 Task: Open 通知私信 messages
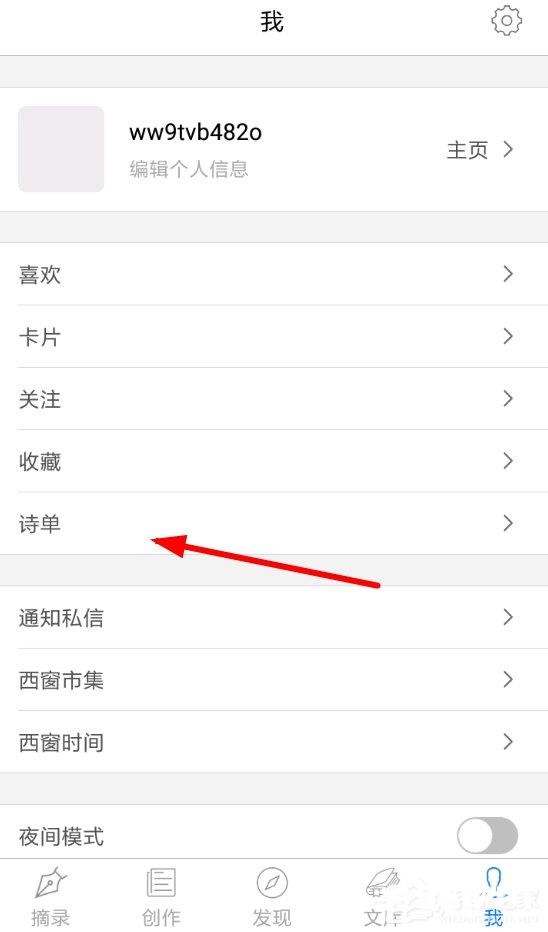click(274, 618)
